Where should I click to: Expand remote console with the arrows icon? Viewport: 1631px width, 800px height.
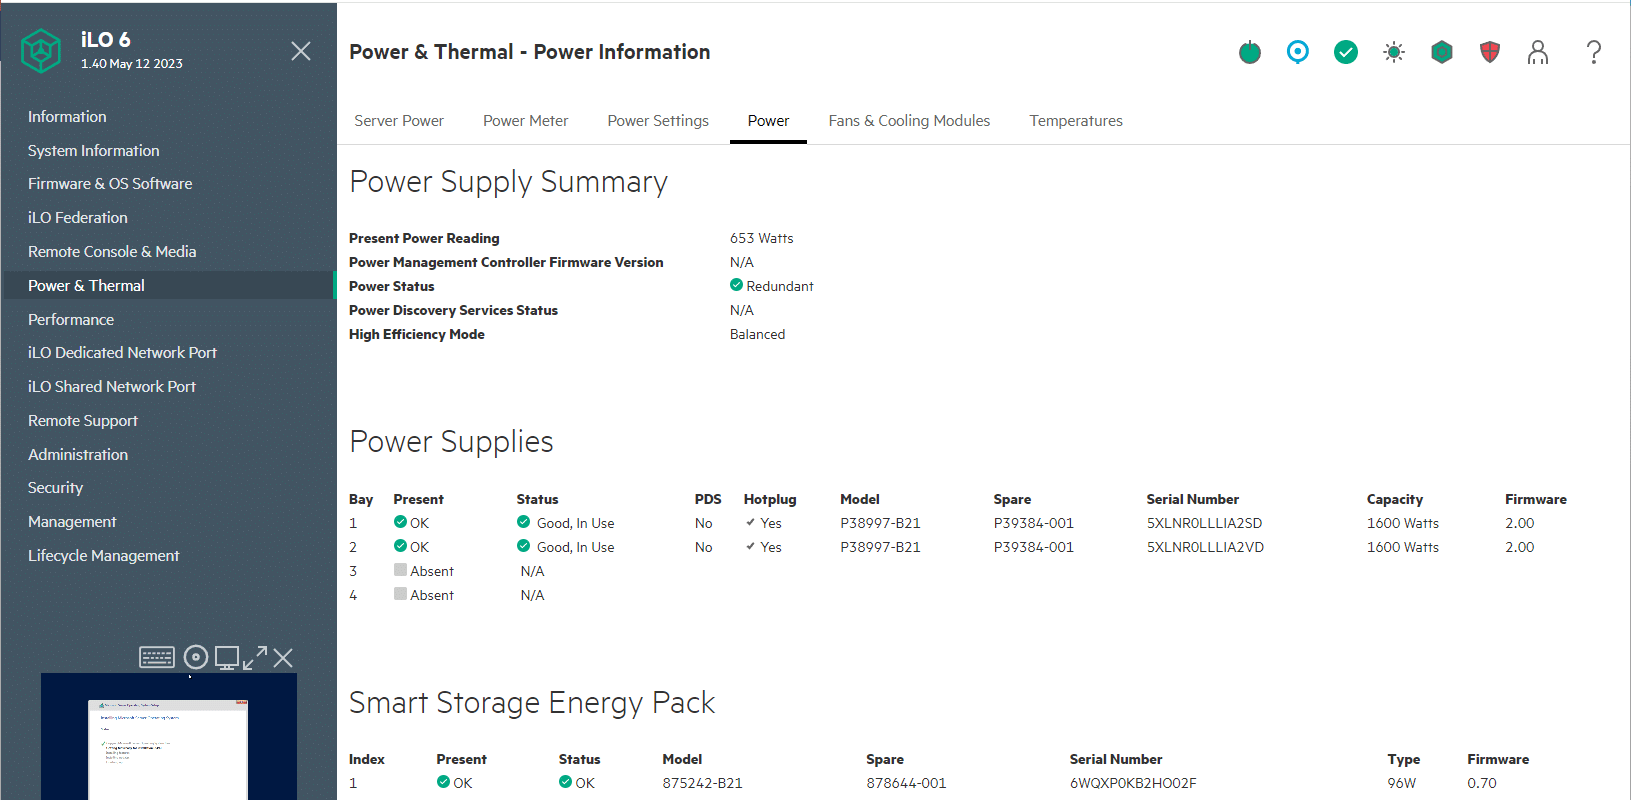255,657
